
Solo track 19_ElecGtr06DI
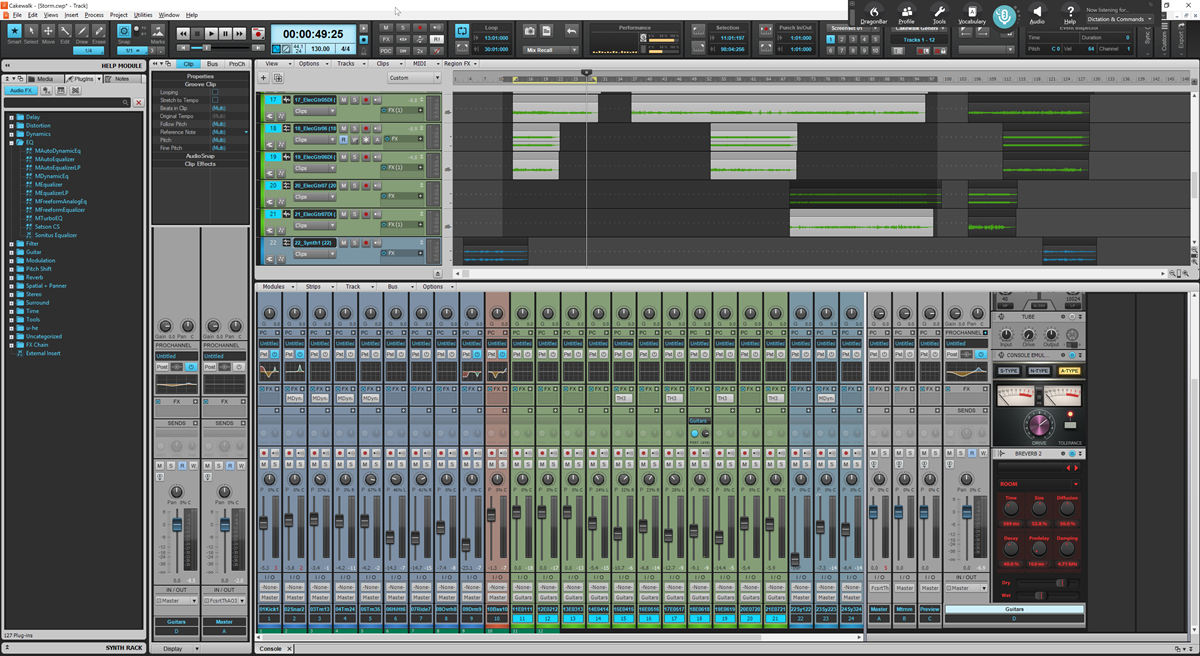[354, 157]
